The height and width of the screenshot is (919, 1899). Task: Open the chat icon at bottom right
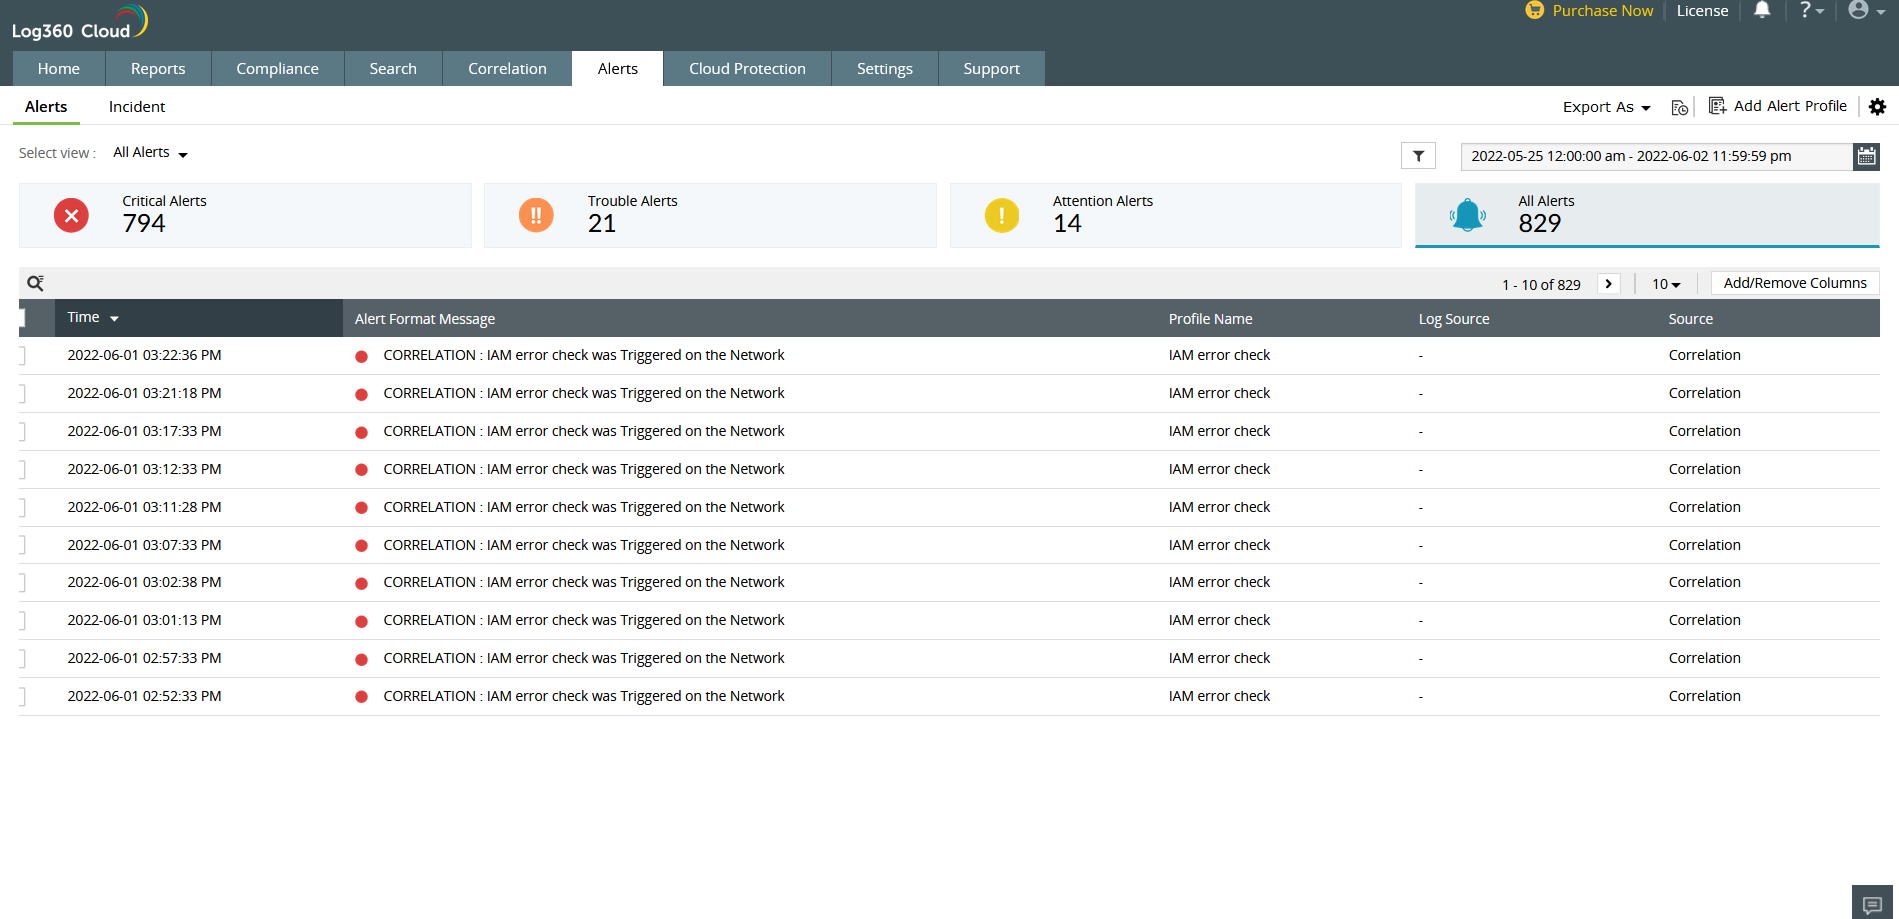(1872, 903)
